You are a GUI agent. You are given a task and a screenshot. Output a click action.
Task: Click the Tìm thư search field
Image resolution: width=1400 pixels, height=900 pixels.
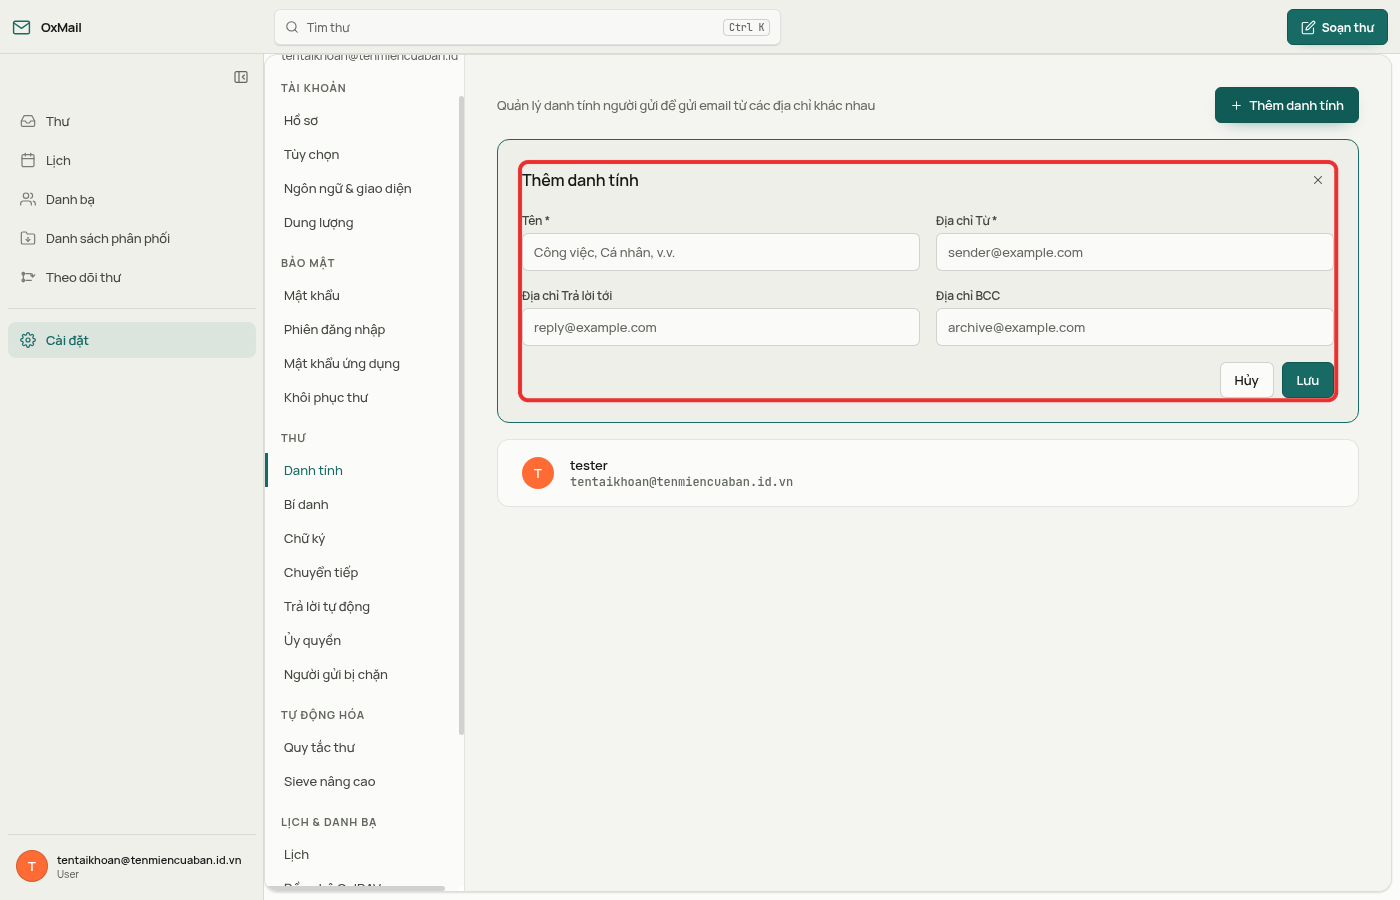point(527,27)
